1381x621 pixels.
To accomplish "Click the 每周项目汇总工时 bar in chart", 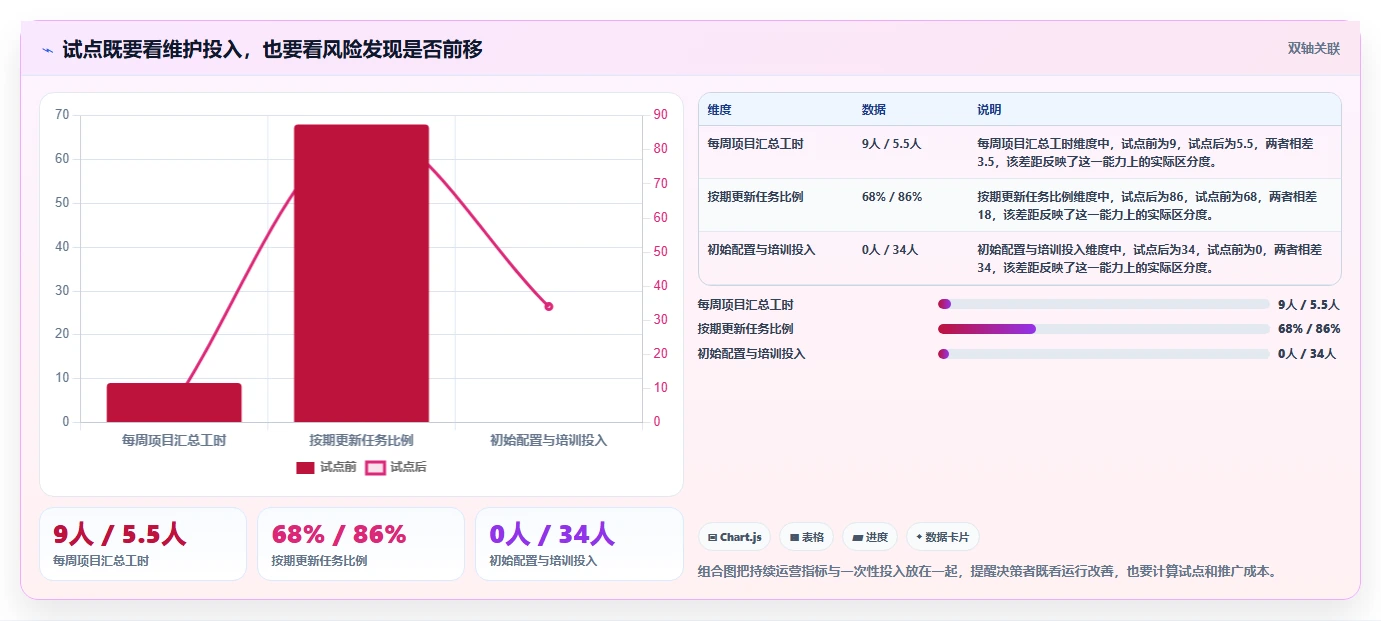I will (x=174, y=402).
